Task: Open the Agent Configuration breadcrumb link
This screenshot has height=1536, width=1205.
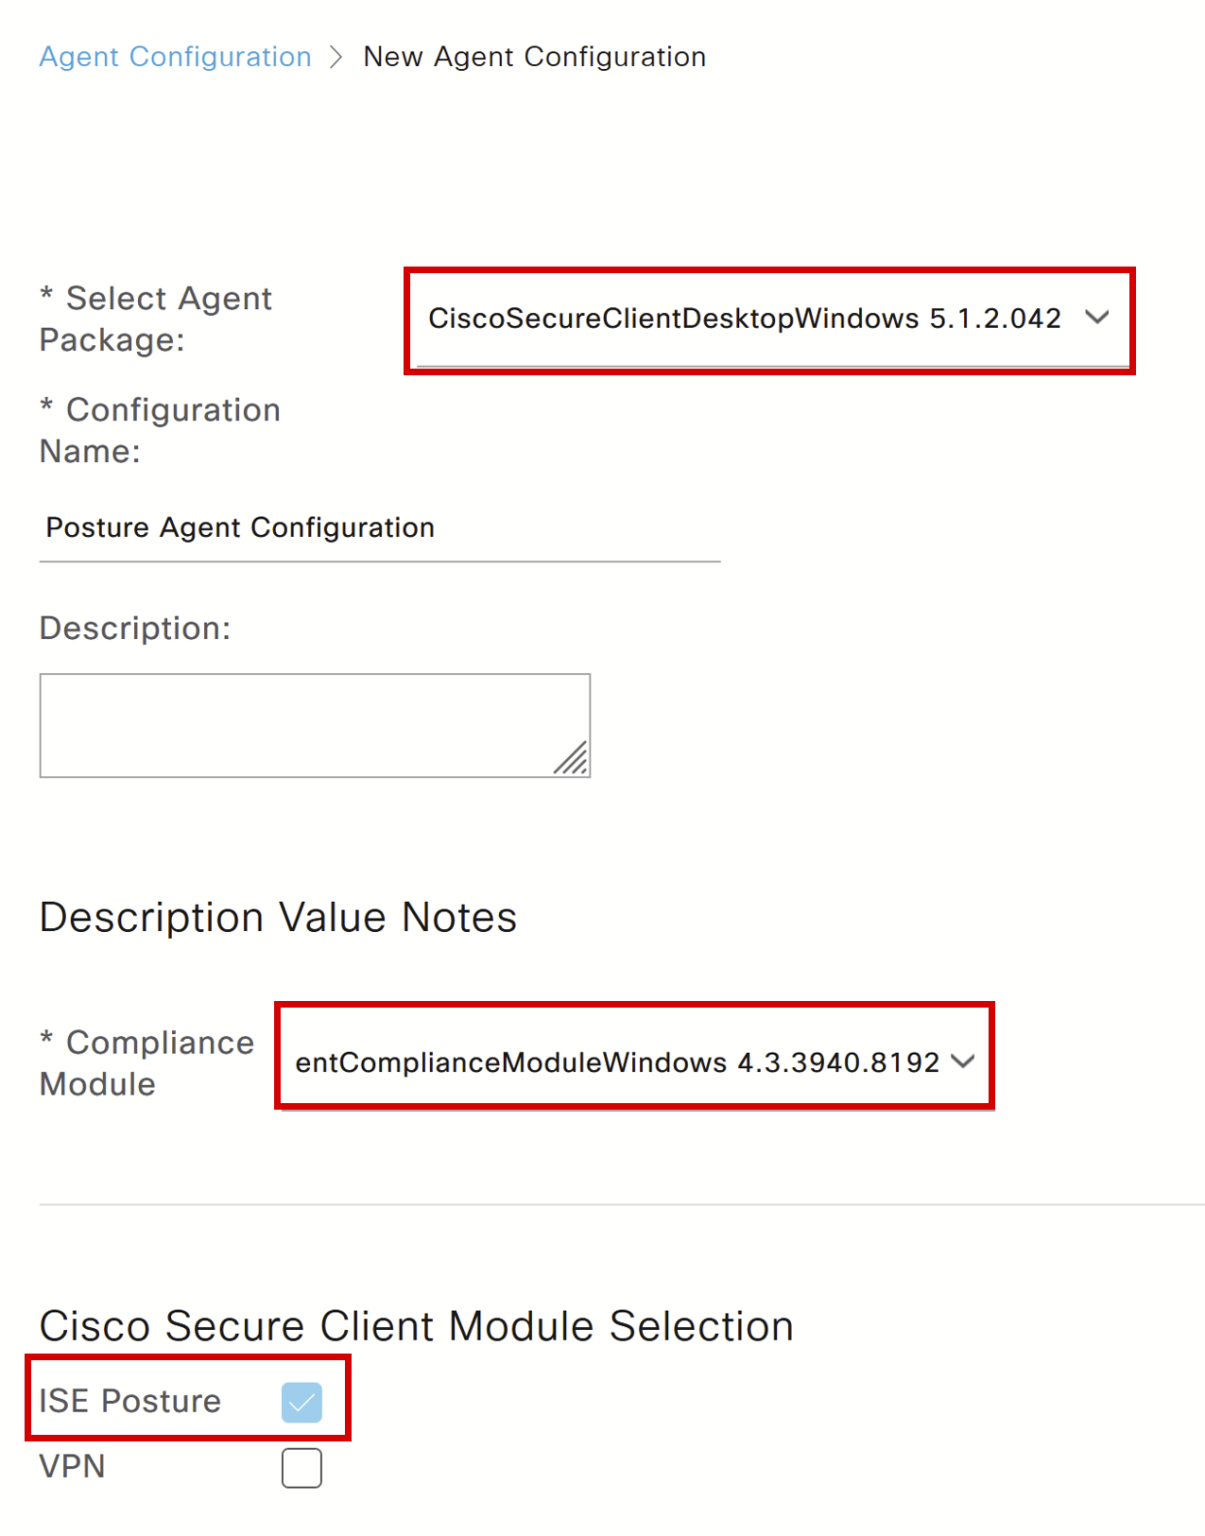Action: pyautogui.click(x=174, y=57)
